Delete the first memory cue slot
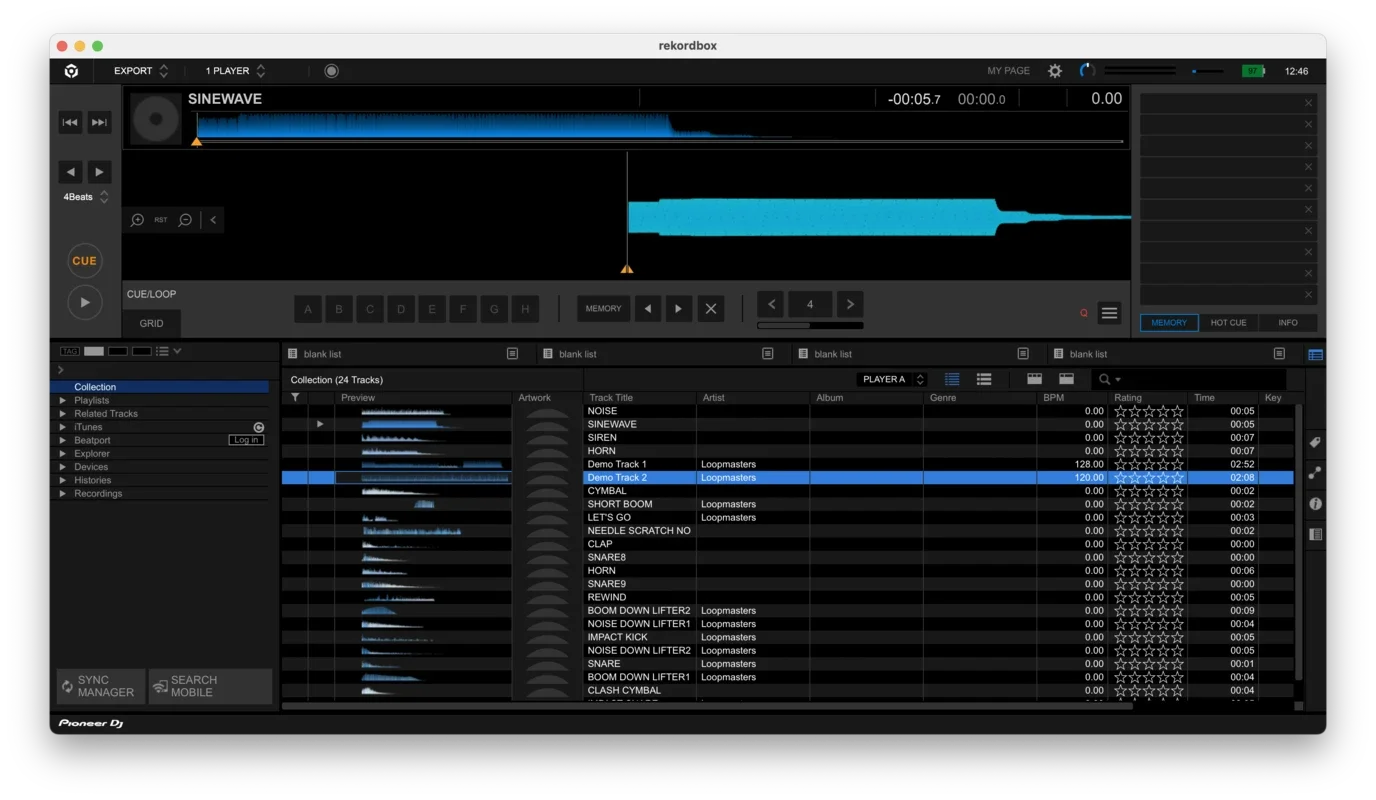 (x=1308, y=103)
